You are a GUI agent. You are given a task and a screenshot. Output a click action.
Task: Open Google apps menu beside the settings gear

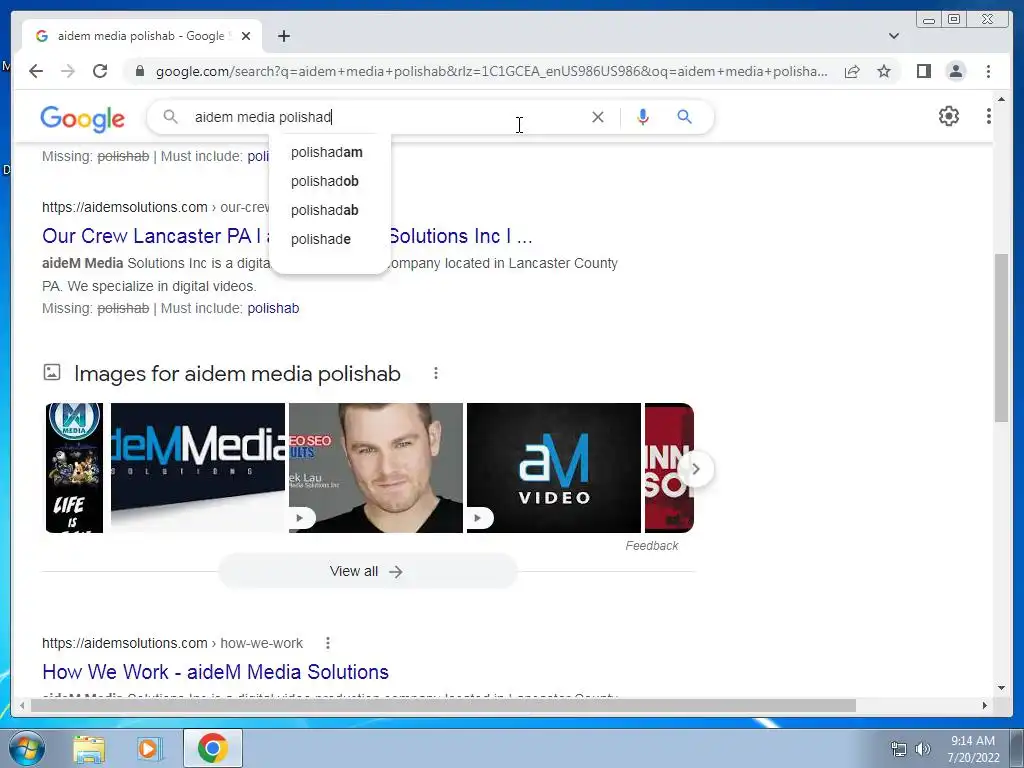[988, 116]
